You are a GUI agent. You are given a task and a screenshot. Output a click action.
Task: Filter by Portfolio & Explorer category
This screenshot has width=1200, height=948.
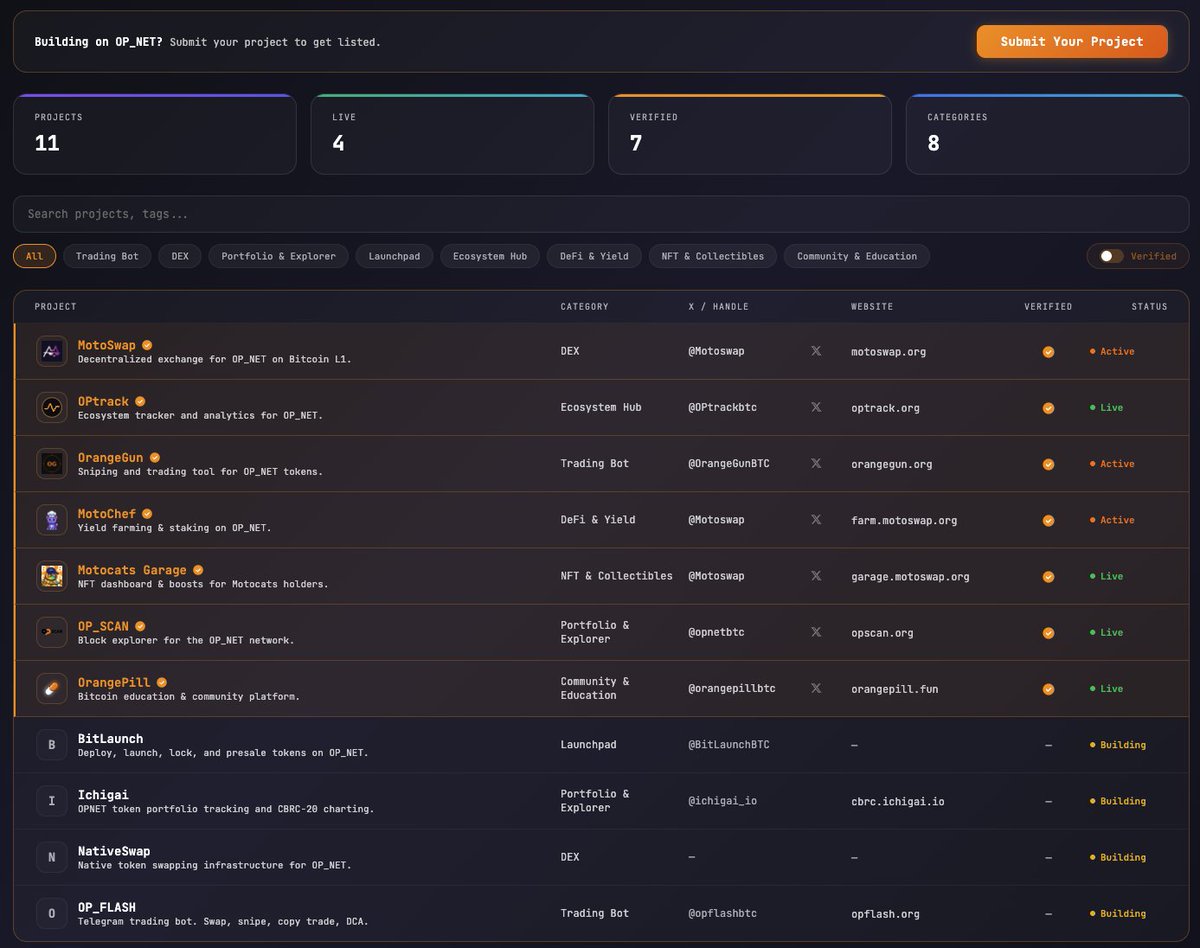tap(279, 256)
